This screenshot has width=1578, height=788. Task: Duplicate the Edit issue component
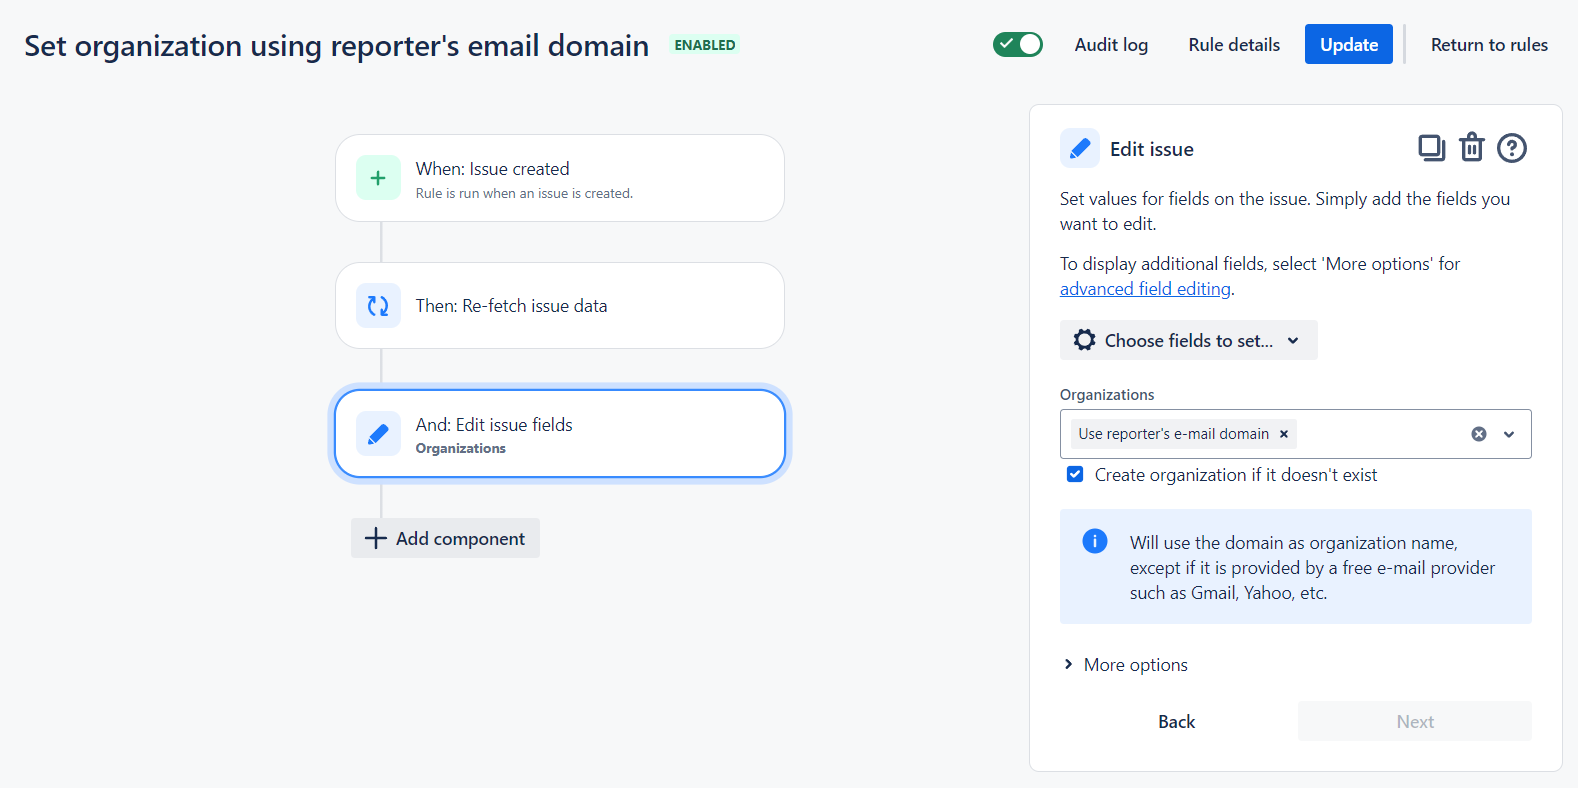point(1431,147)
